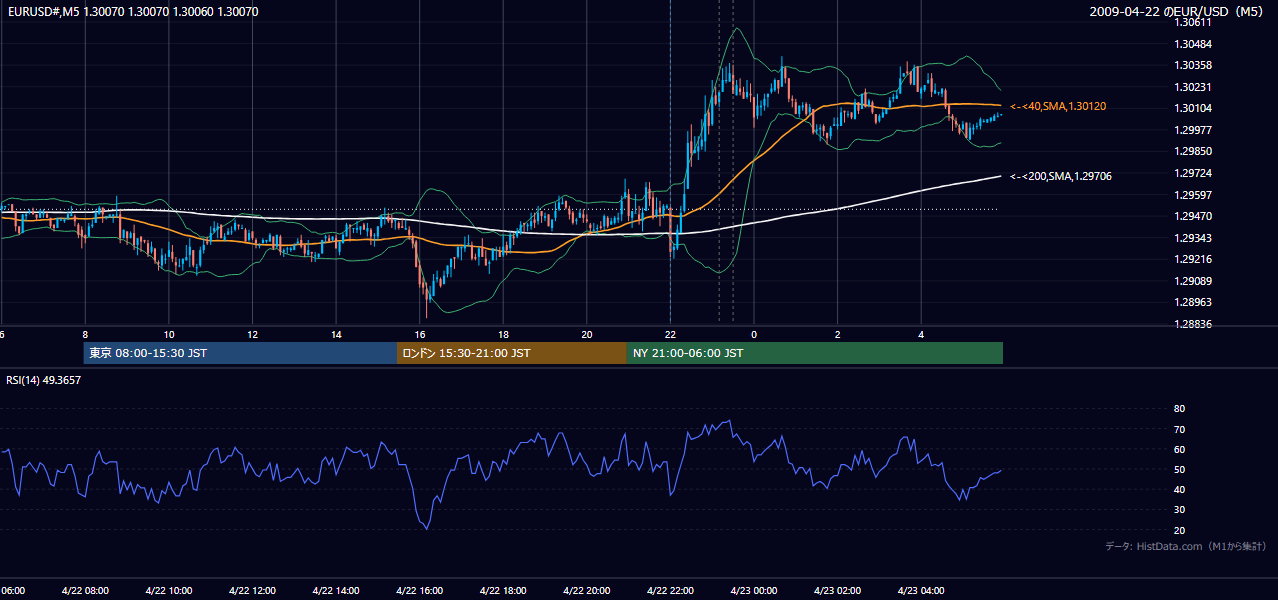Select the ロンドン 15:30-21:00 JST session bar
The width and height of the screenshot is (1278, 600).
pyautogui.click(x=512, y=353)
